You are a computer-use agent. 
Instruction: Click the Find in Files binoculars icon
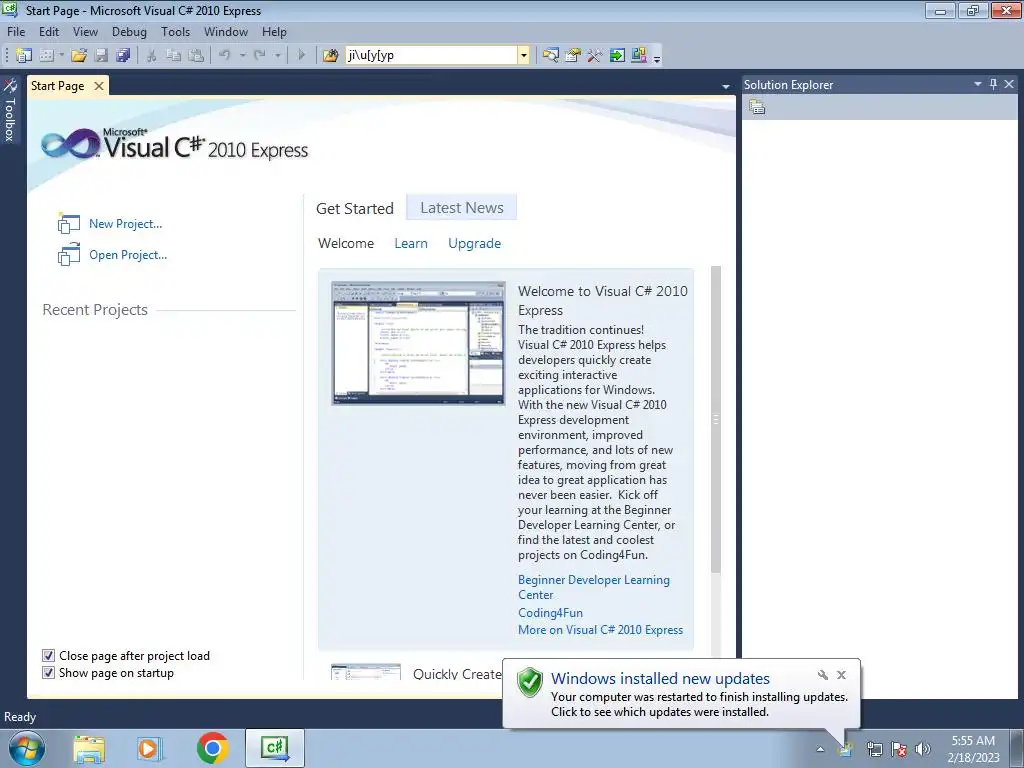coord(330,56)
